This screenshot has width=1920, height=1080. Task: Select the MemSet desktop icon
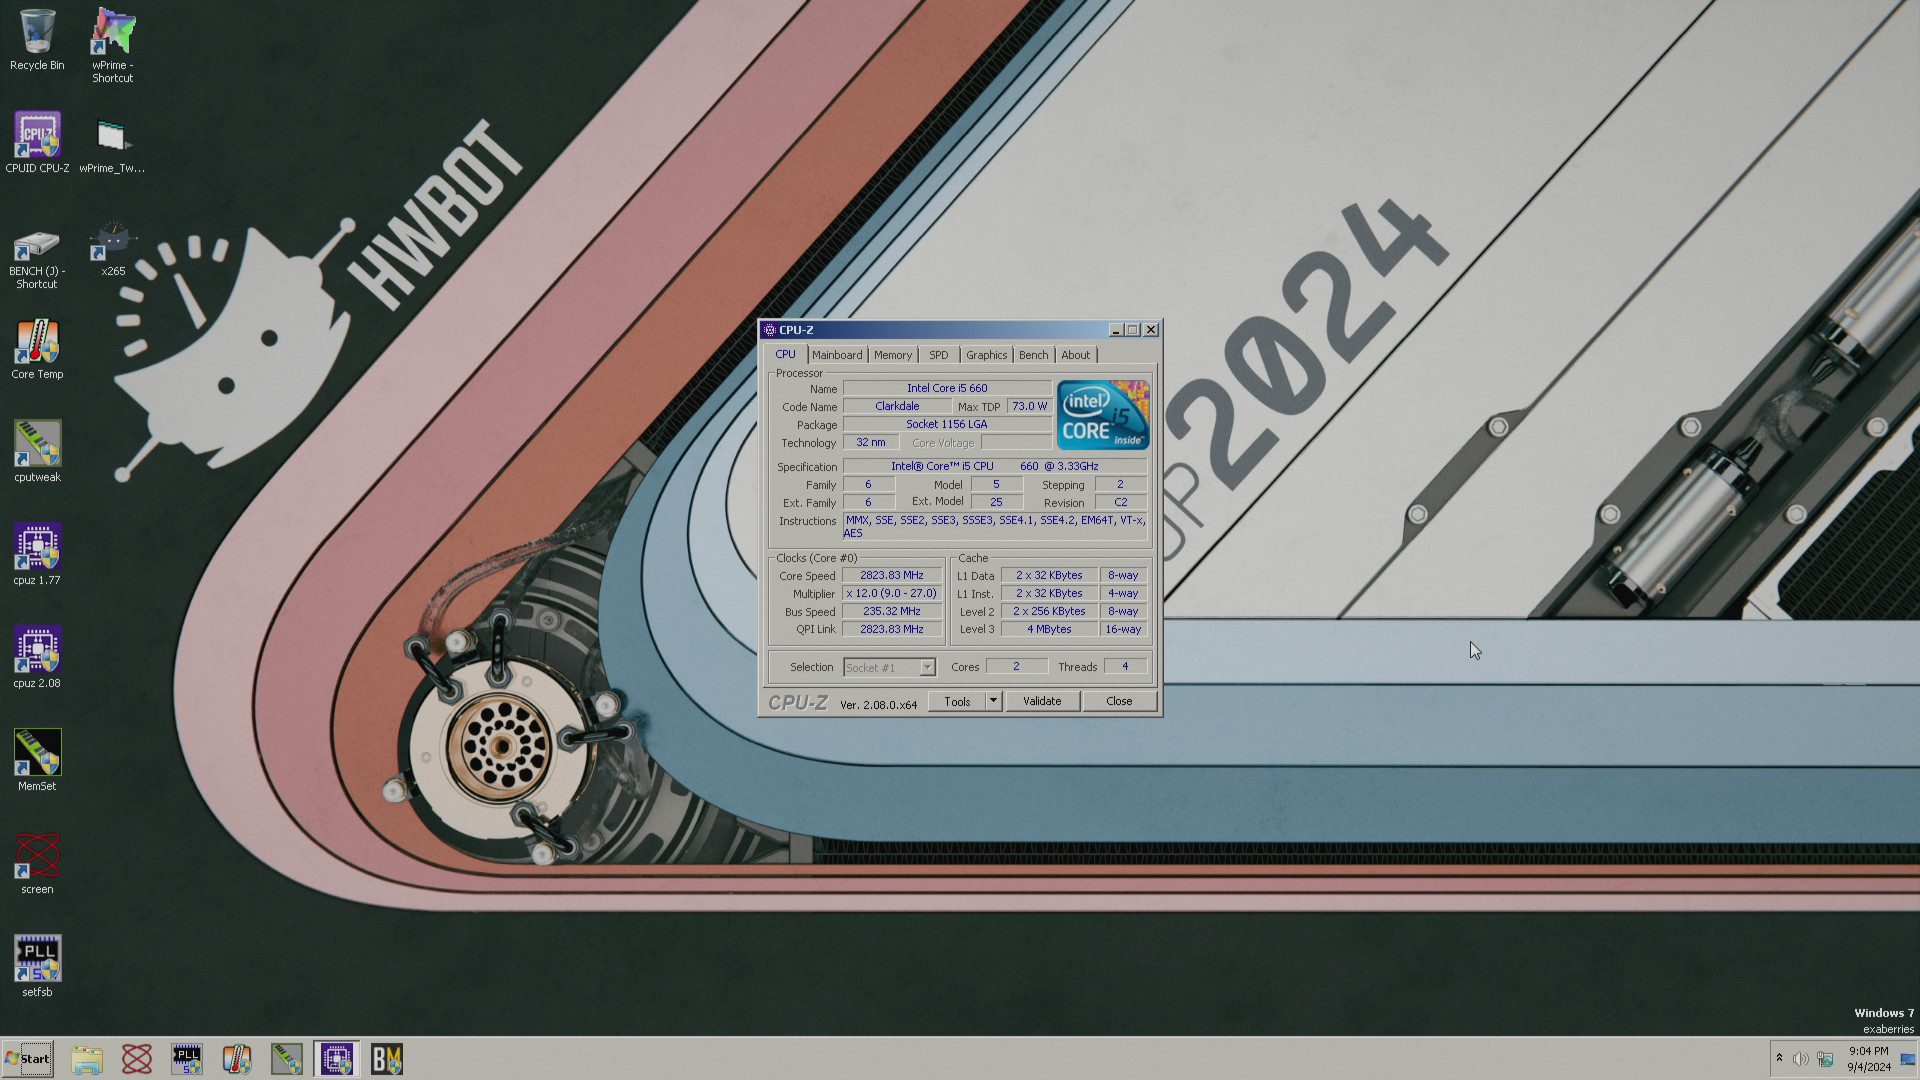pyautogui.click(x=37, y=761)
